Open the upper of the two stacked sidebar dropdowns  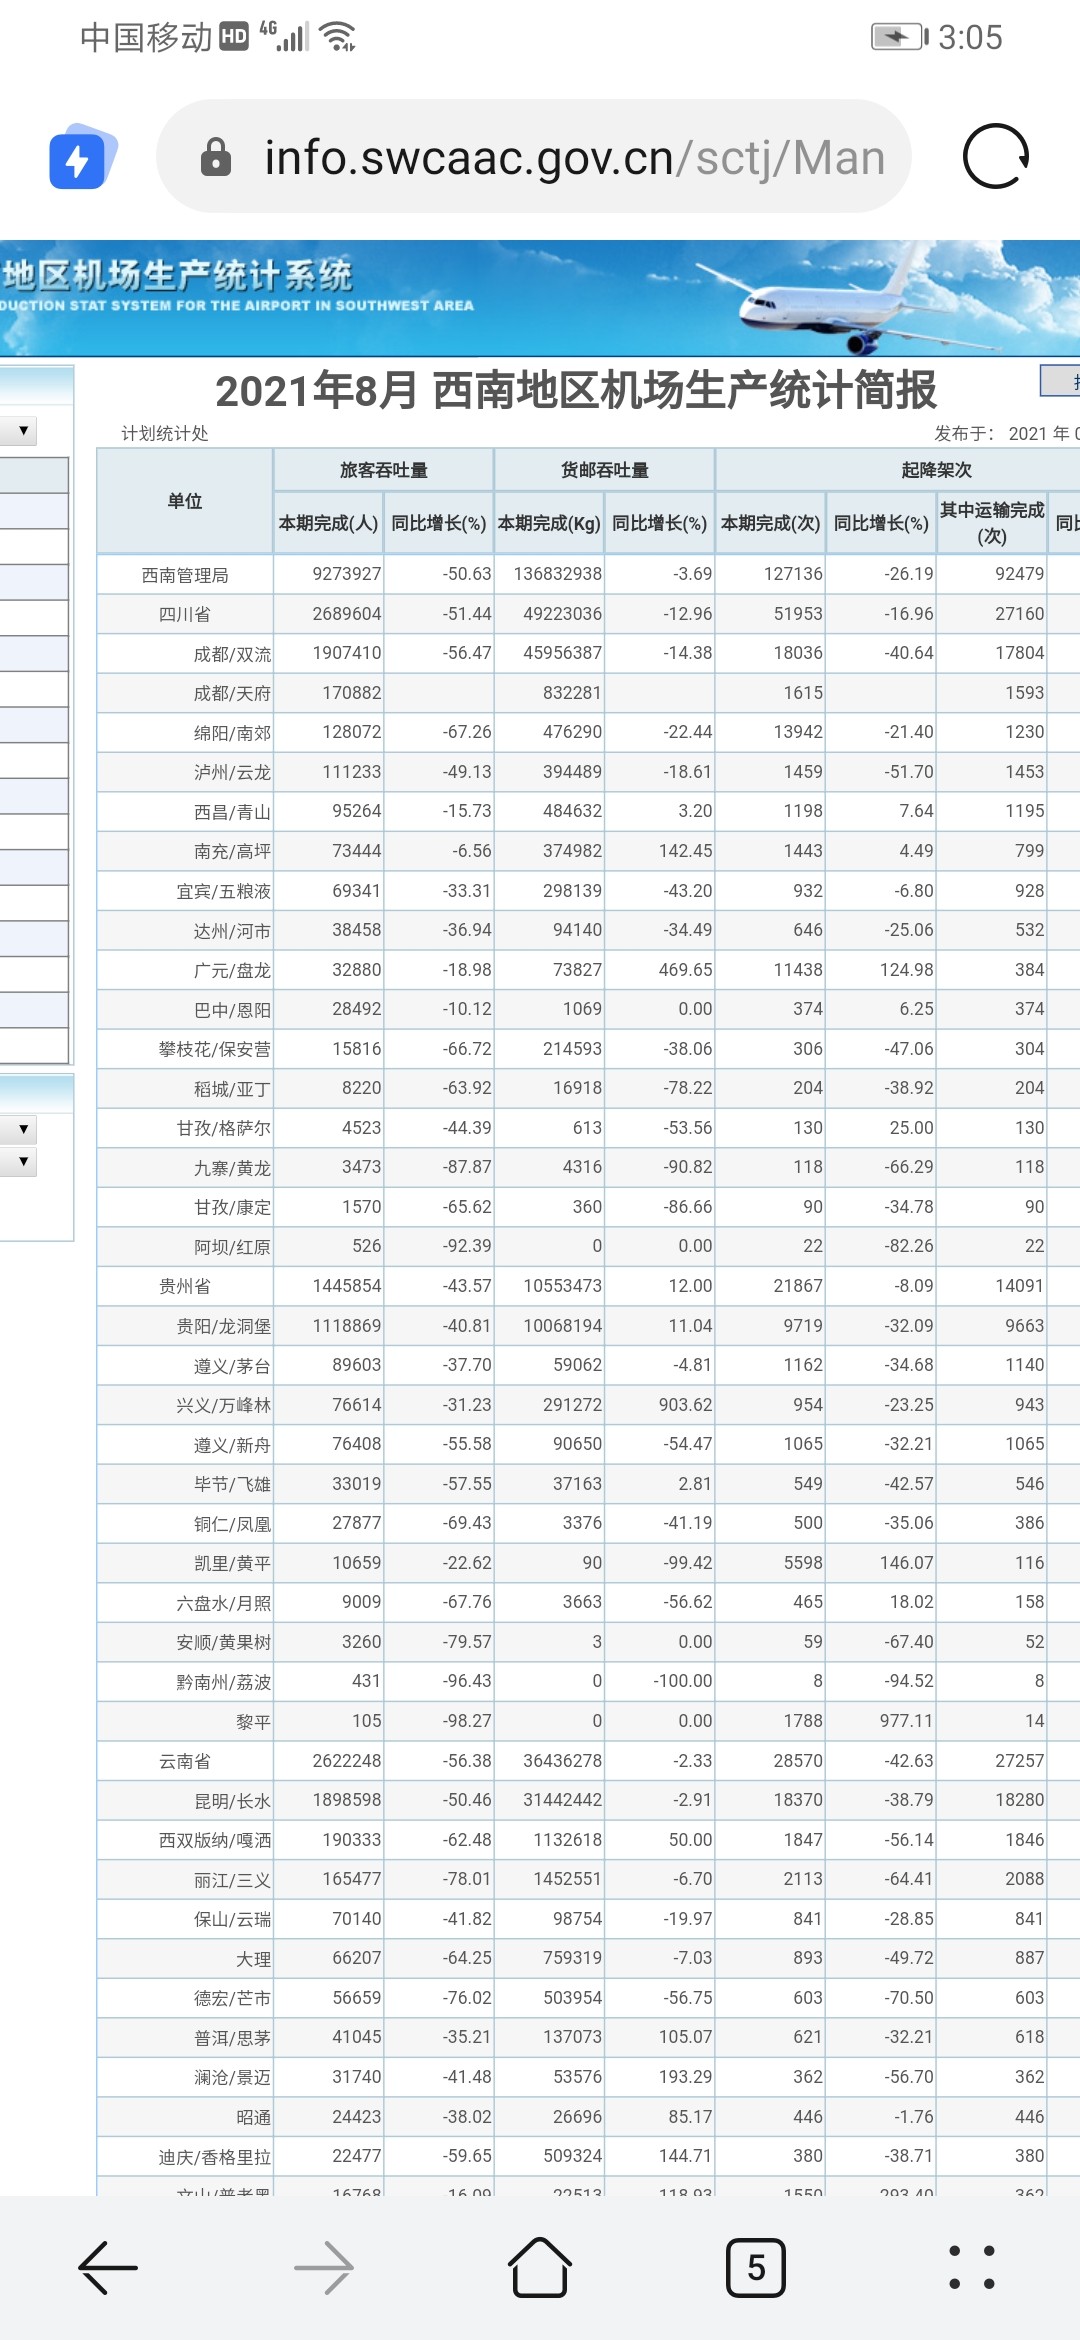[22, 1130]
